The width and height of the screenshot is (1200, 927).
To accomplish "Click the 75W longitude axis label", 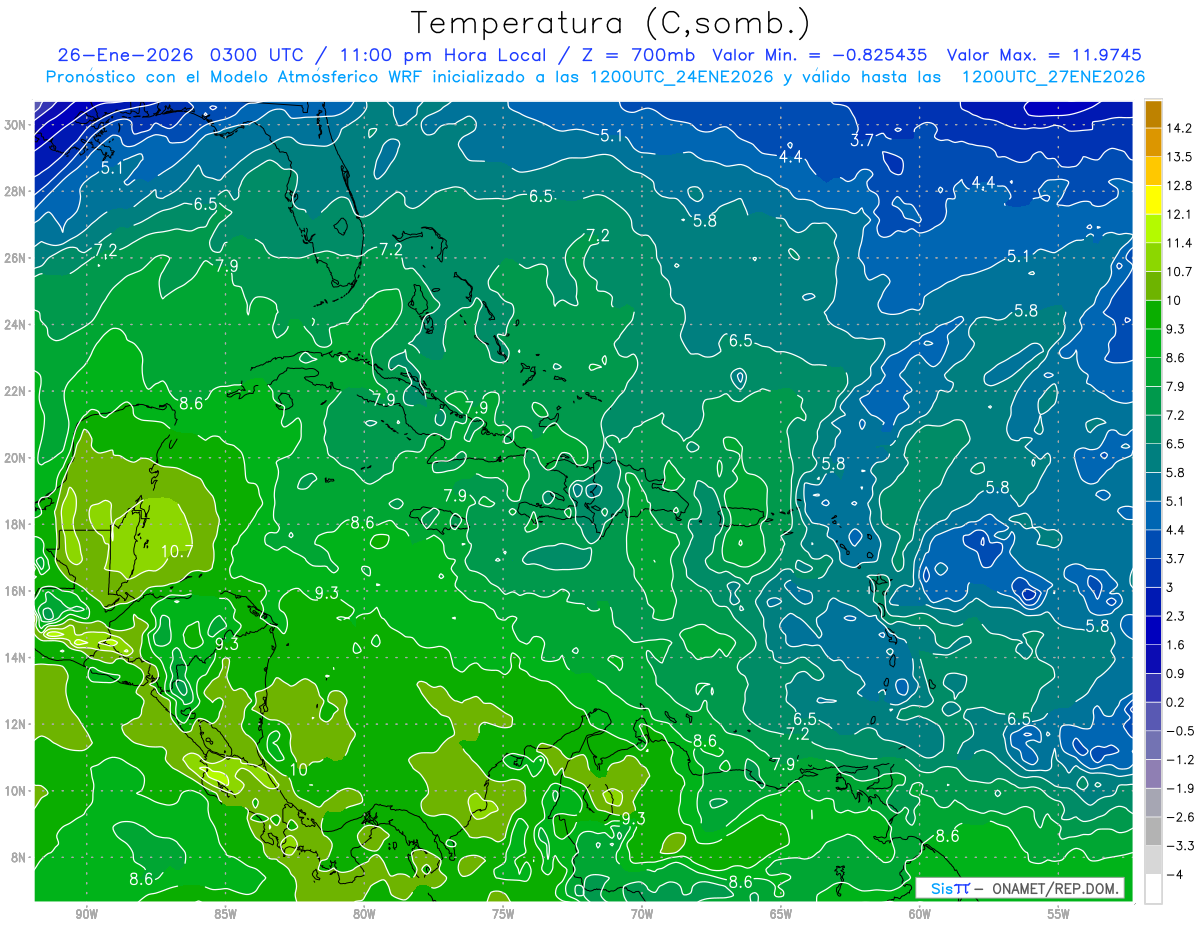I will tap(503, 915).
